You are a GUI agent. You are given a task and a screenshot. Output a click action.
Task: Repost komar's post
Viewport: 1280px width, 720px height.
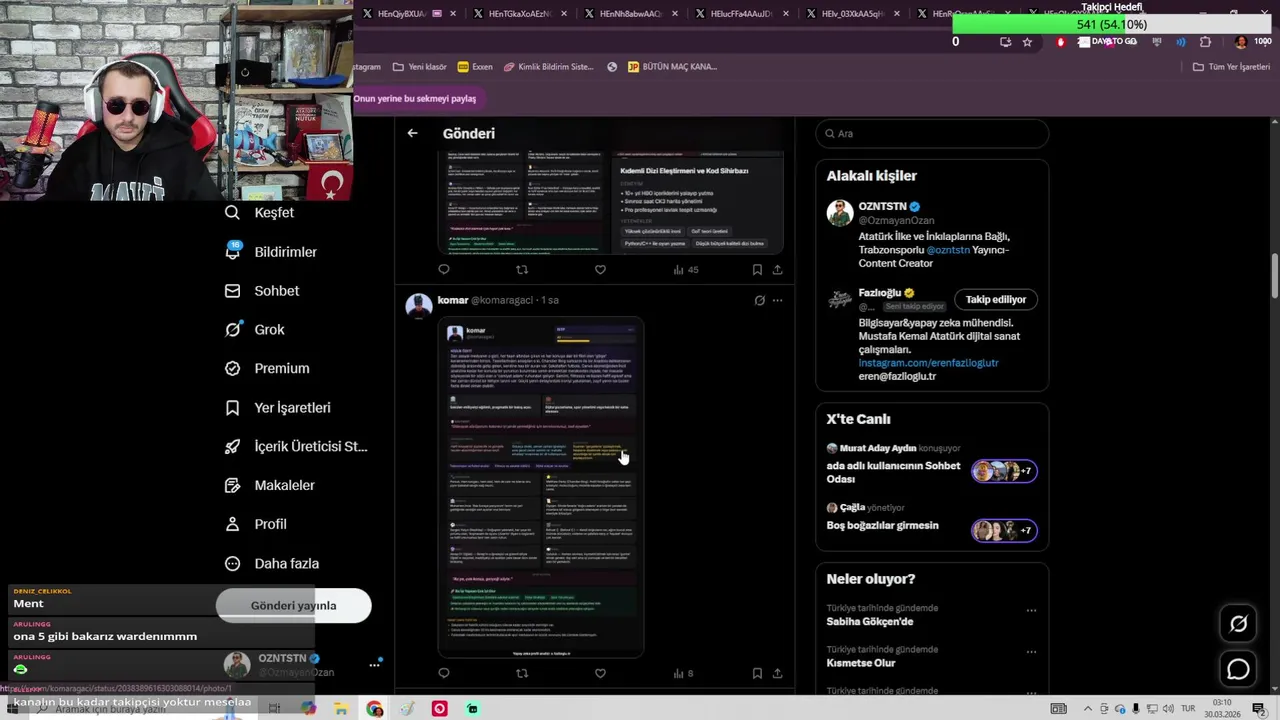(522, 674)
